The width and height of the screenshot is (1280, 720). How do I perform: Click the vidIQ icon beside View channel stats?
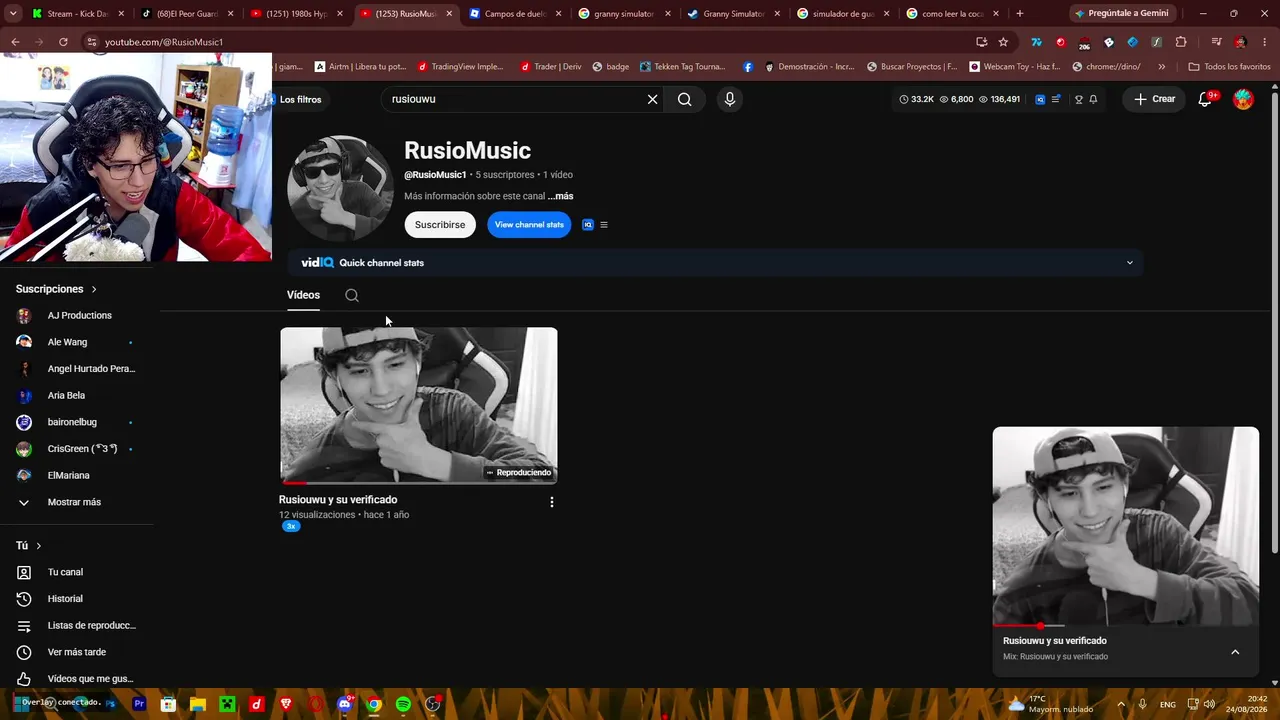coord(588,225)
